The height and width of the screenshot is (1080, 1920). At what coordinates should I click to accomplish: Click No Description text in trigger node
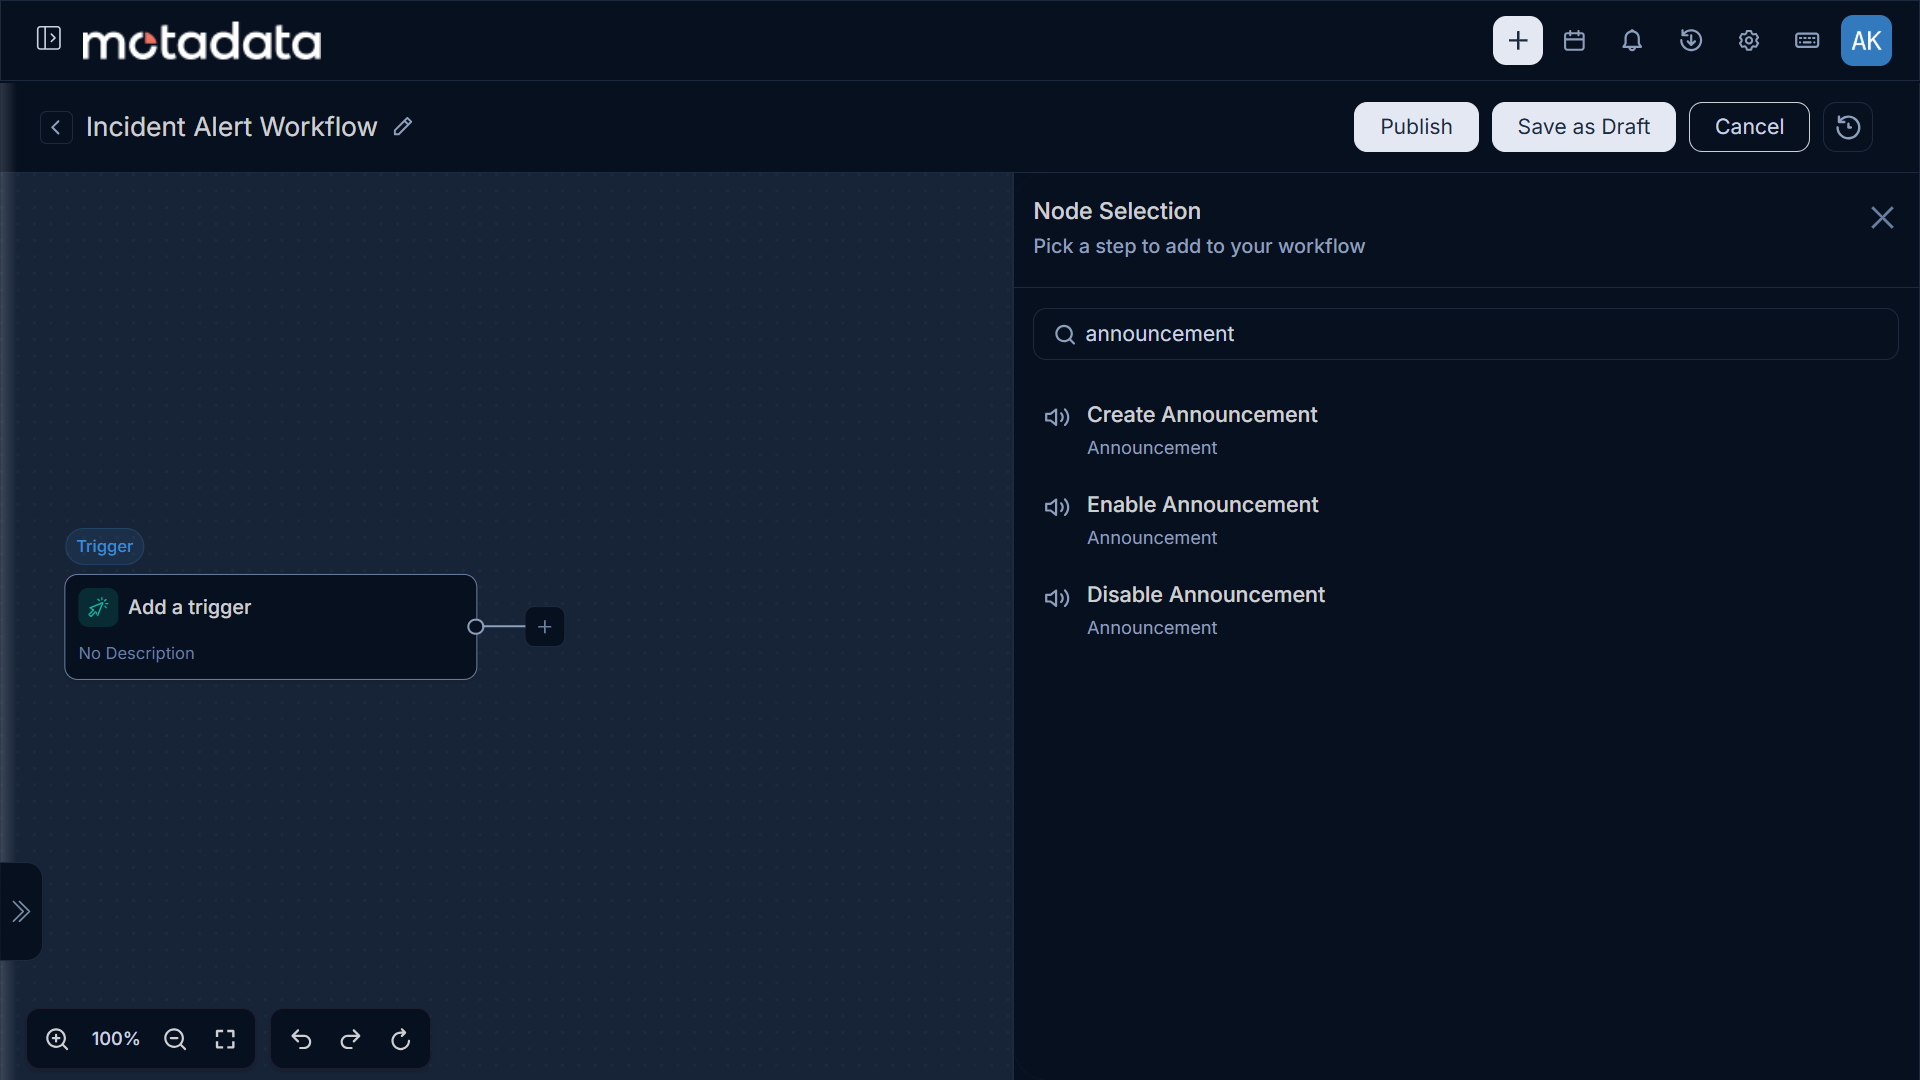click(x=137, y=653)
